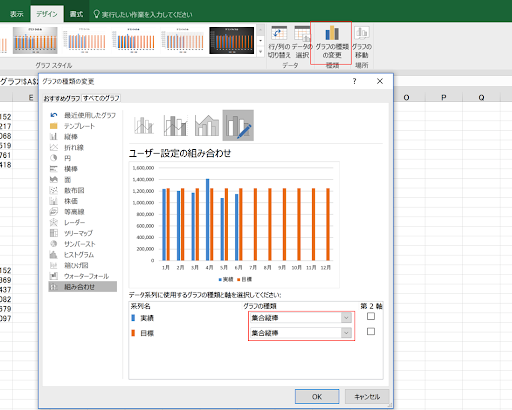Expand the chart styles gallery arrow
512x410 pixels.
coord(260,51)
